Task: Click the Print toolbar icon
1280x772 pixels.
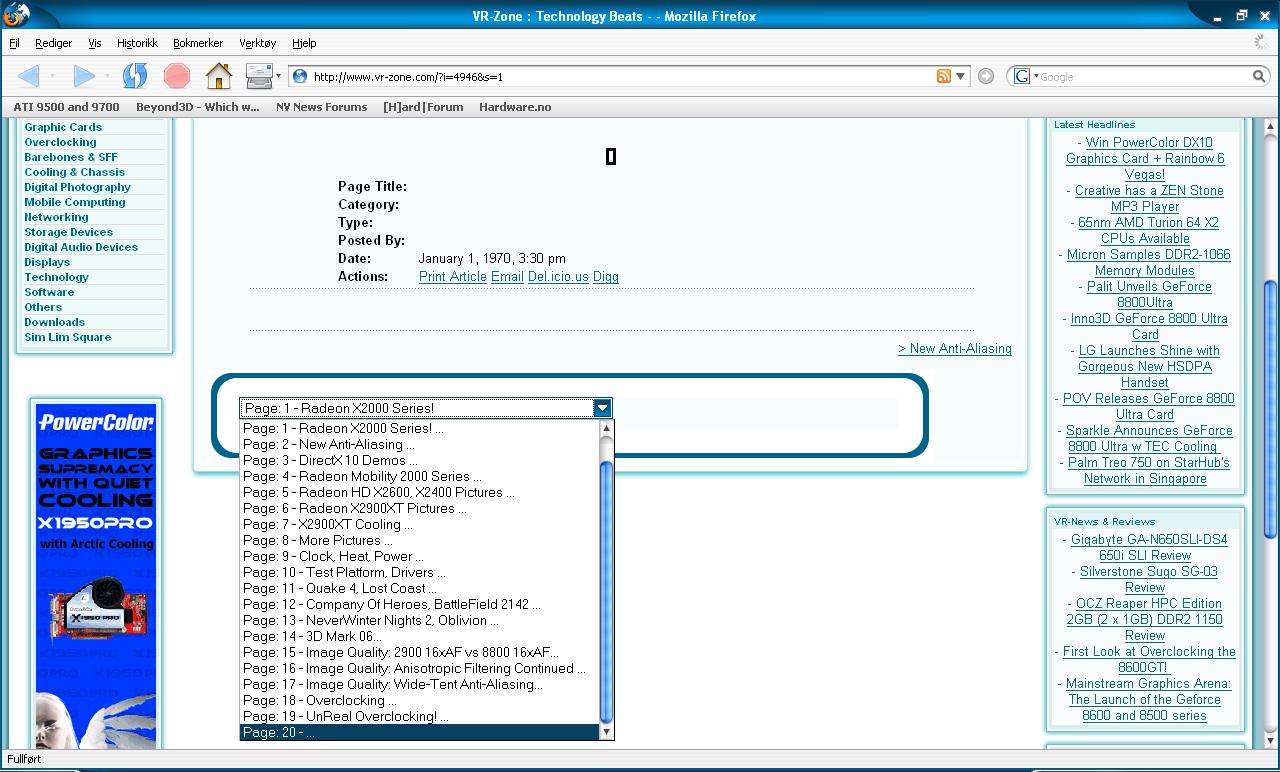Action: coord(259,76)
